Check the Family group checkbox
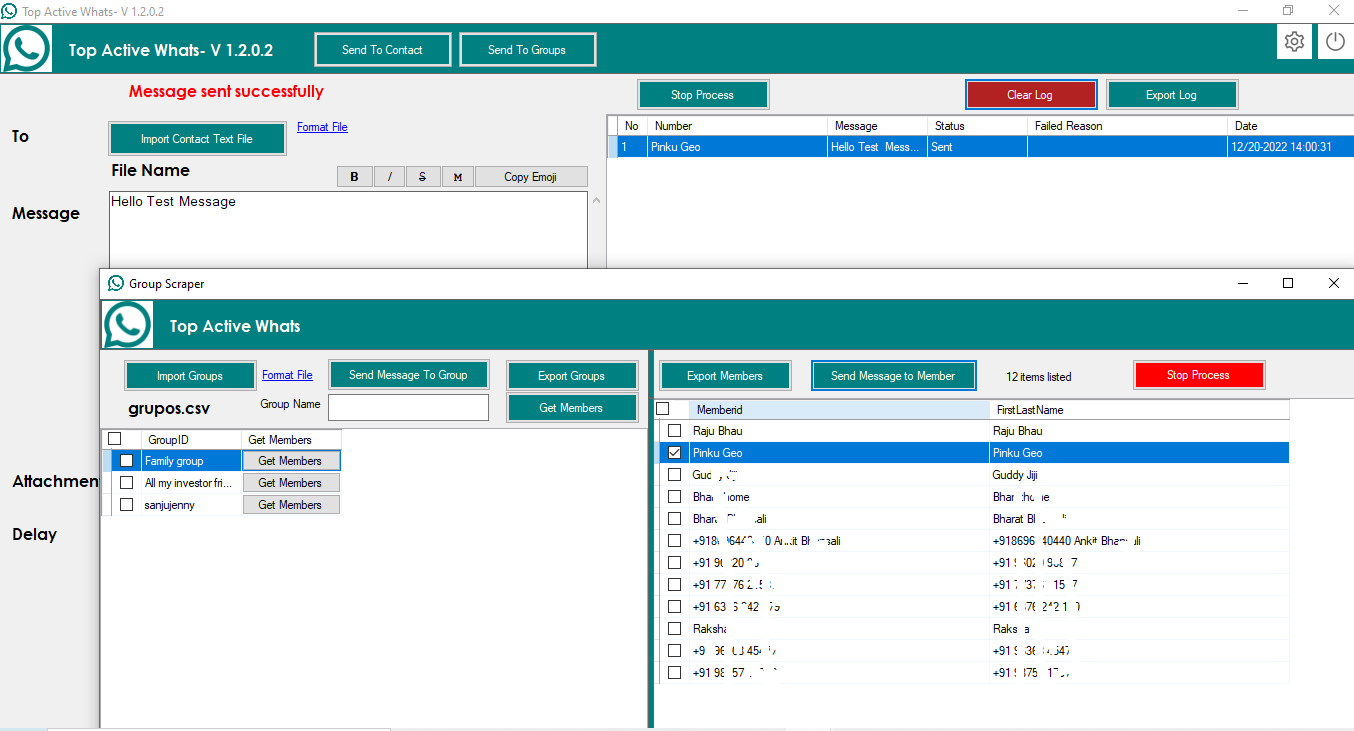1354x731 pixels. click(127, 461)
